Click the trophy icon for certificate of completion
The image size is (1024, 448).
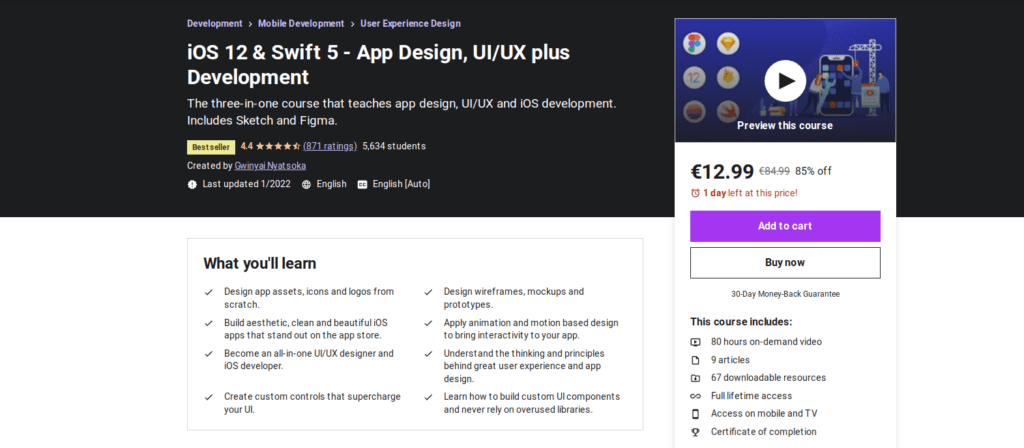tap(696, 432)
